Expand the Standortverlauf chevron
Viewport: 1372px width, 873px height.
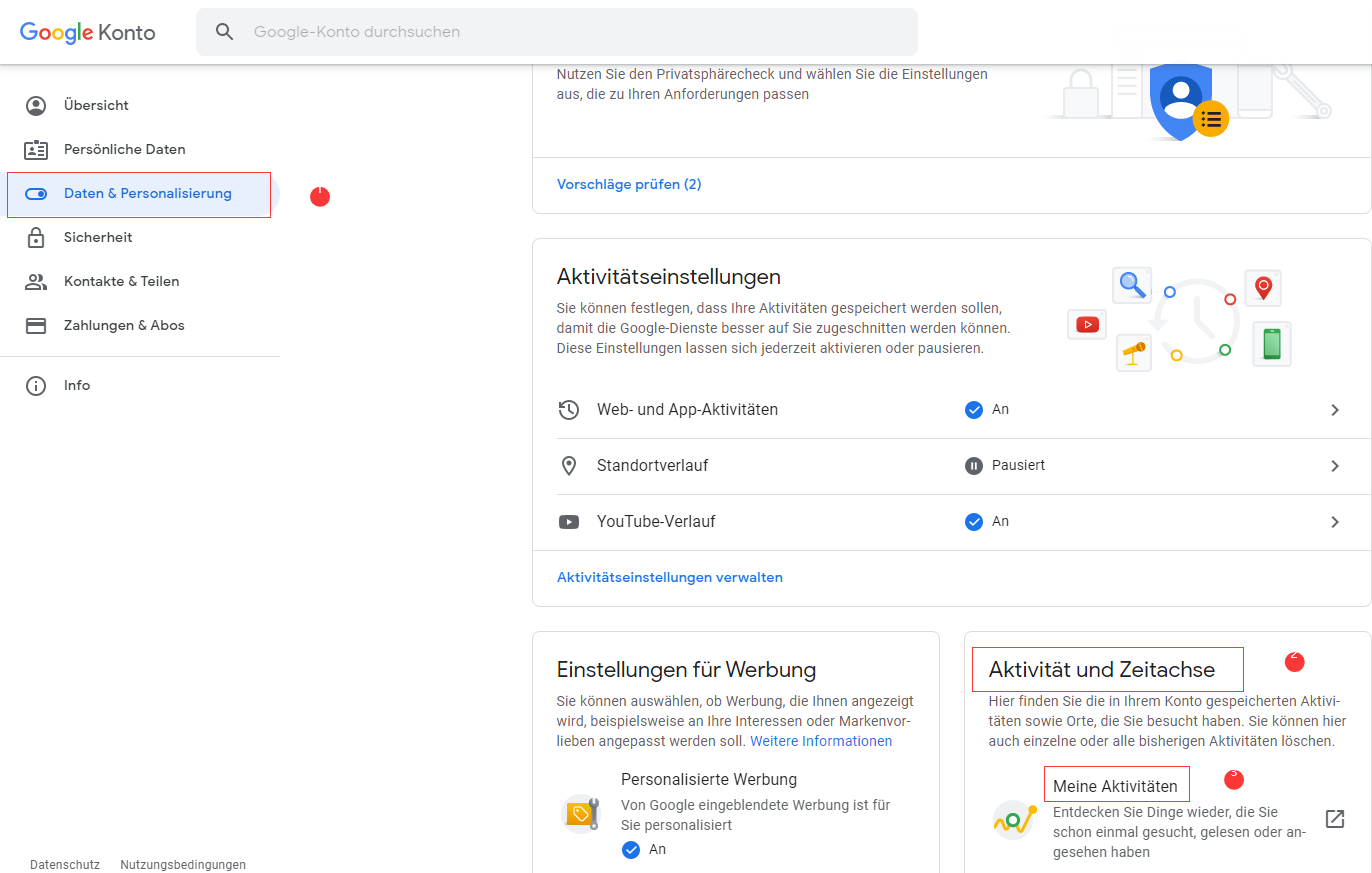point(1335,466)
